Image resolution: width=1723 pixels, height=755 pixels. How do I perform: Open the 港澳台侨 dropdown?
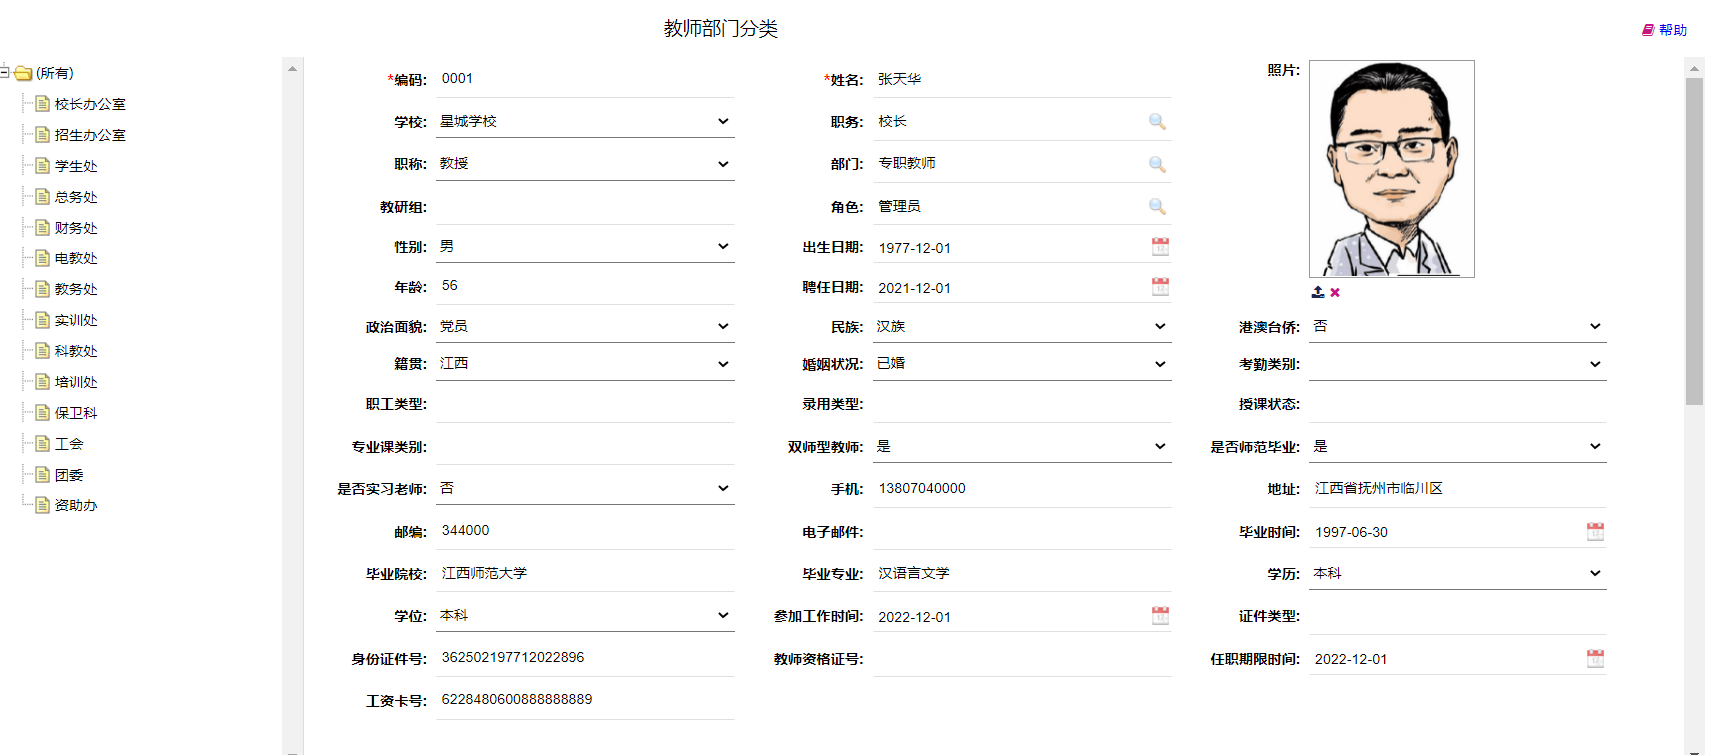tap(1458, 326)
